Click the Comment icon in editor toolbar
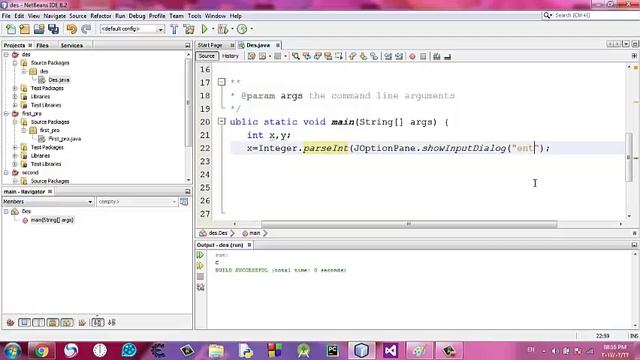 point(437,56)
